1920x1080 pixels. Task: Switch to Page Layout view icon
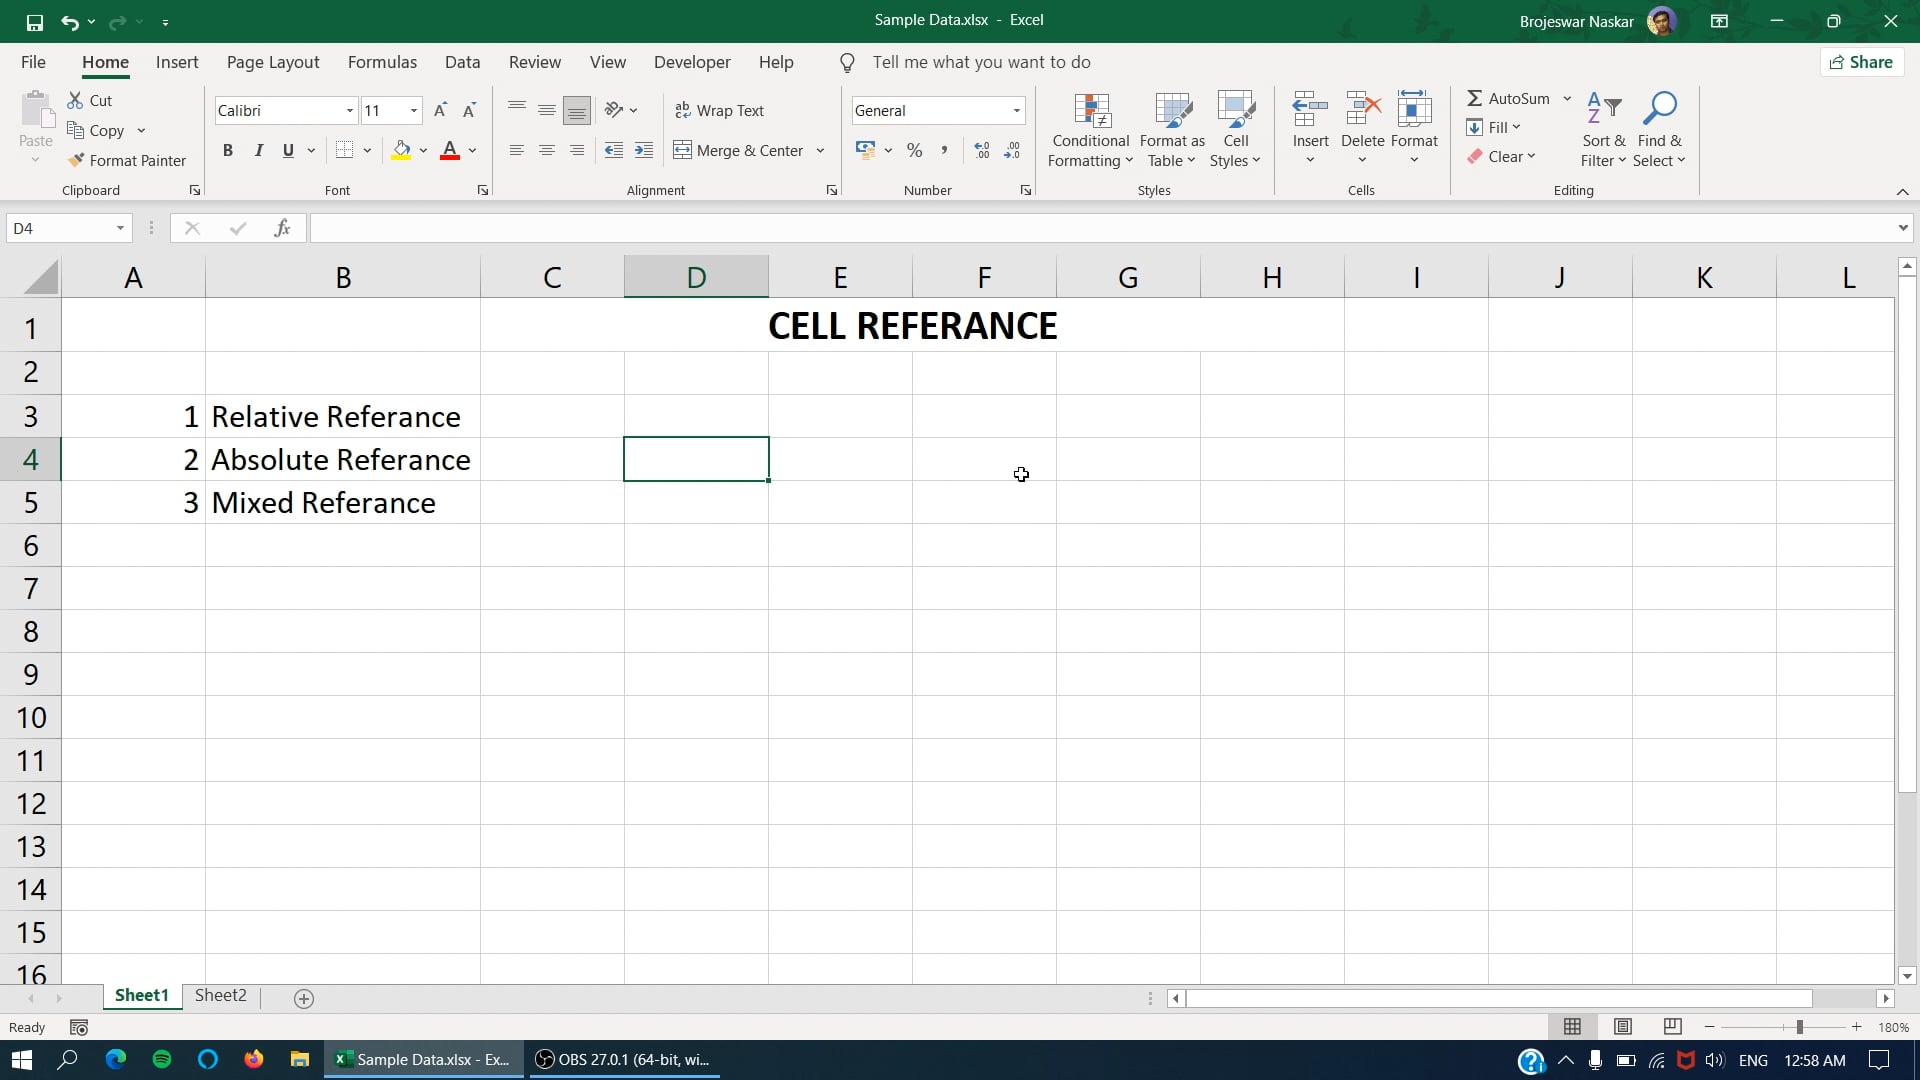[1623, 1027]
